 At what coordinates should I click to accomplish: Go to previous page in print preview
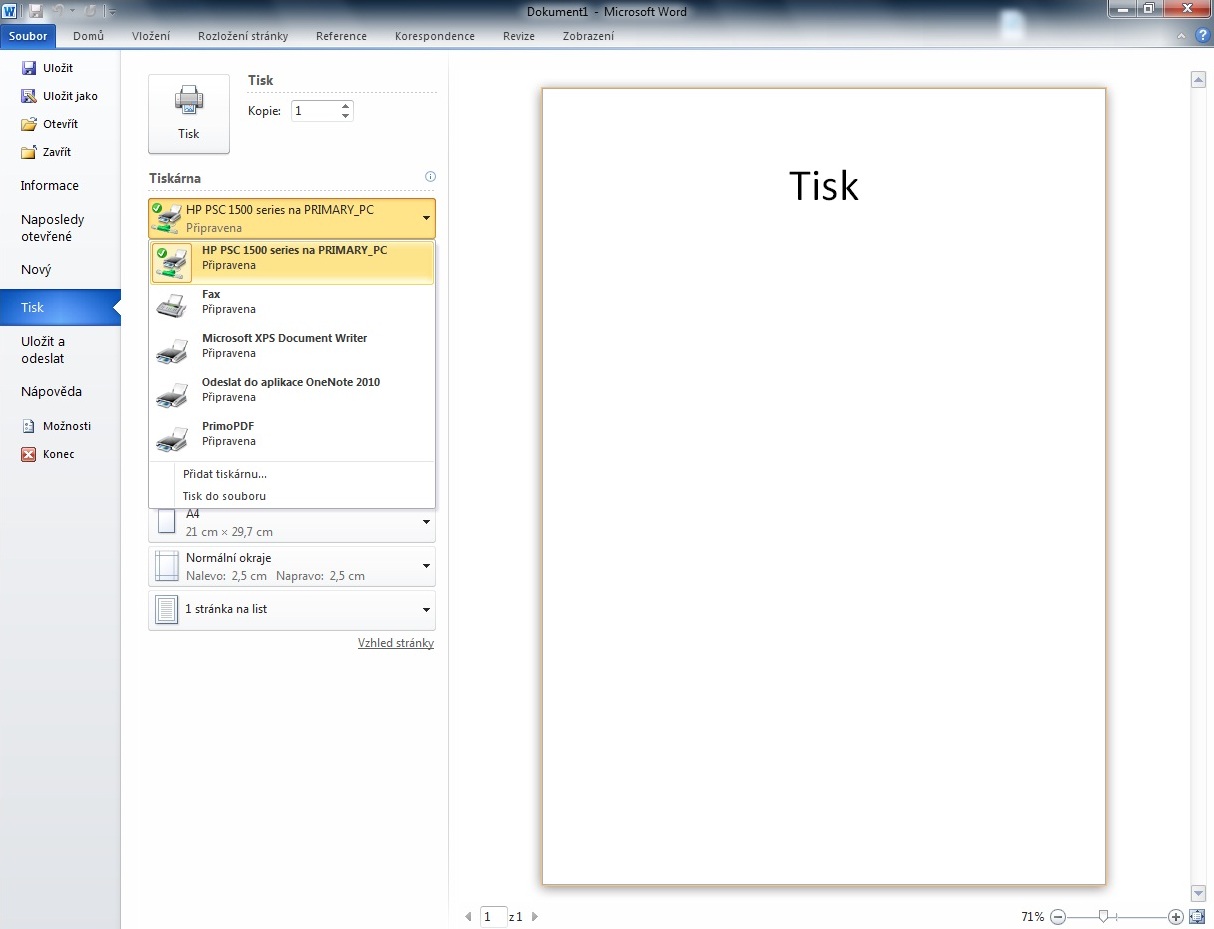pos(469,916)
